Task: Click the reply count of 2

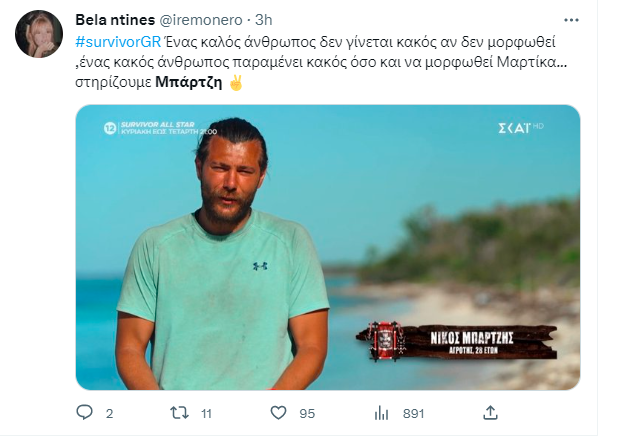Action: click(108, 412)
